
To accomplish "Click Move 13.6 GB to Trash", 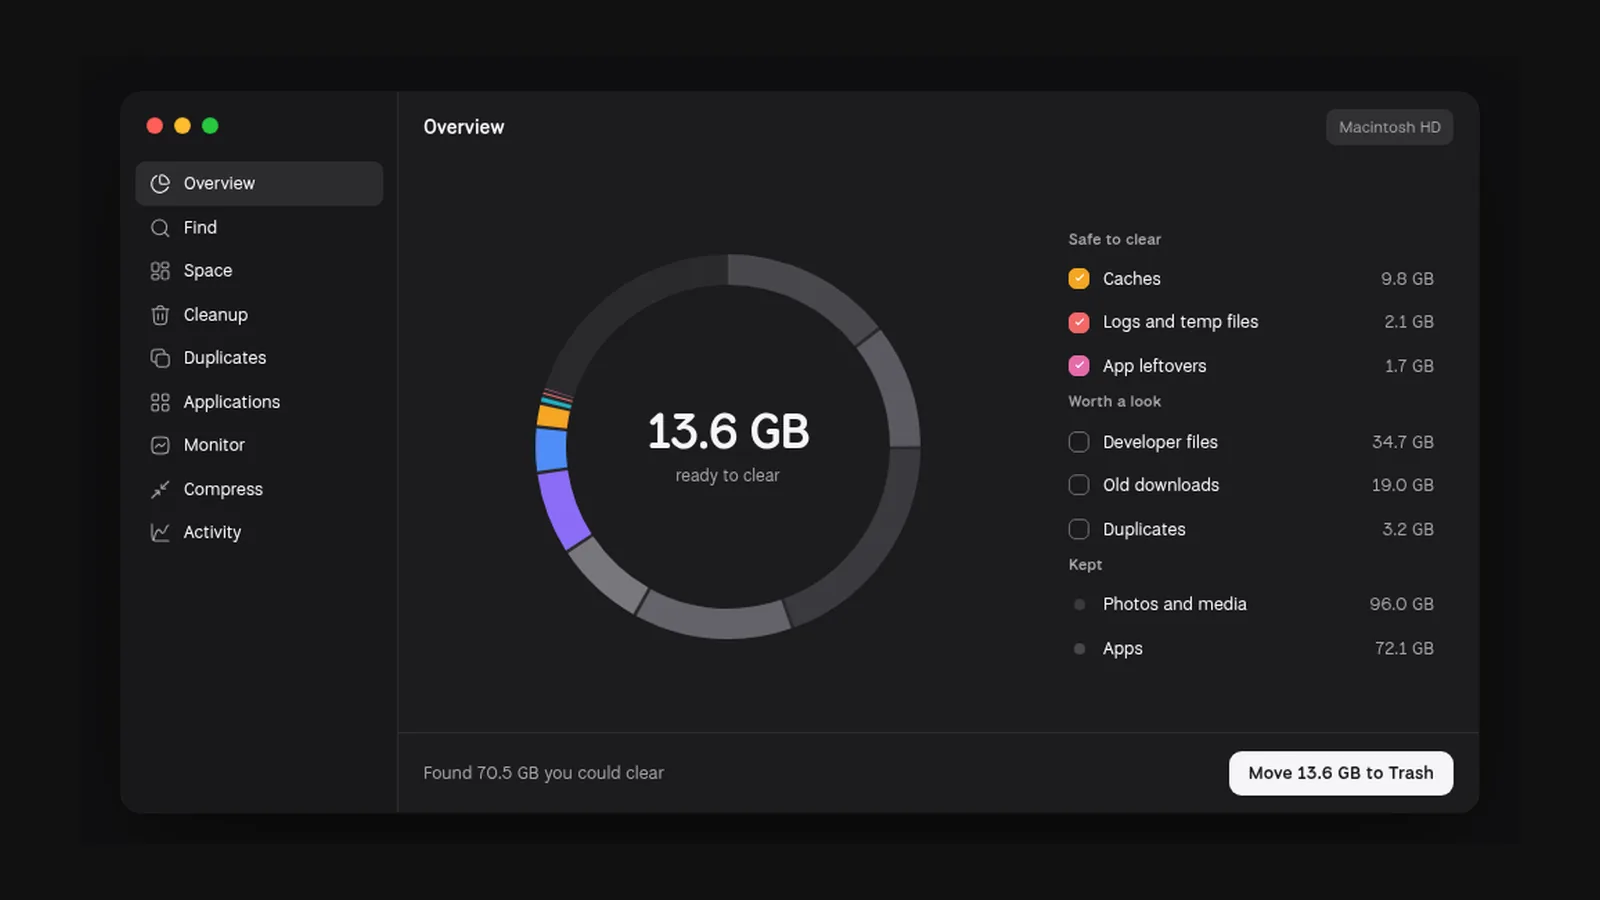I will point(1340,773).
